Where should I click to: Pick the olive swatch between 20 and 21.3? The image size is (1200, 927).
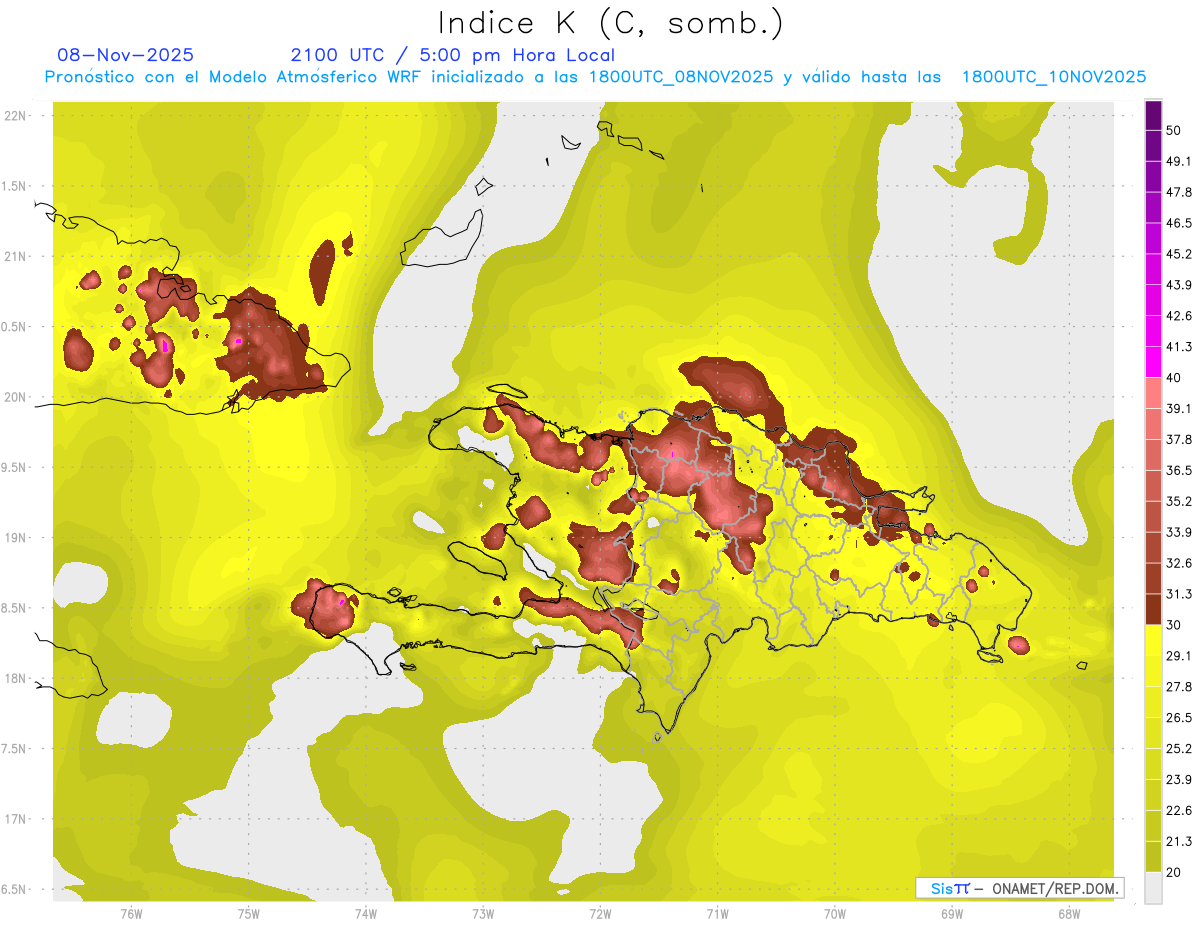tap(1153, 856)
